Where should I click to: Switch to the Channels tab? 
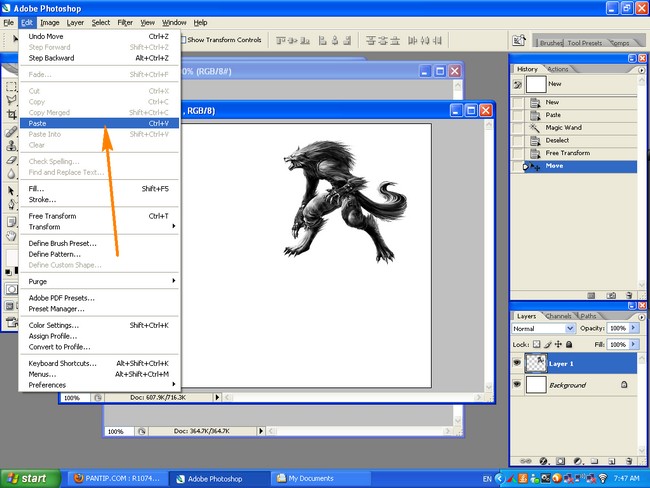coord(558,316)
